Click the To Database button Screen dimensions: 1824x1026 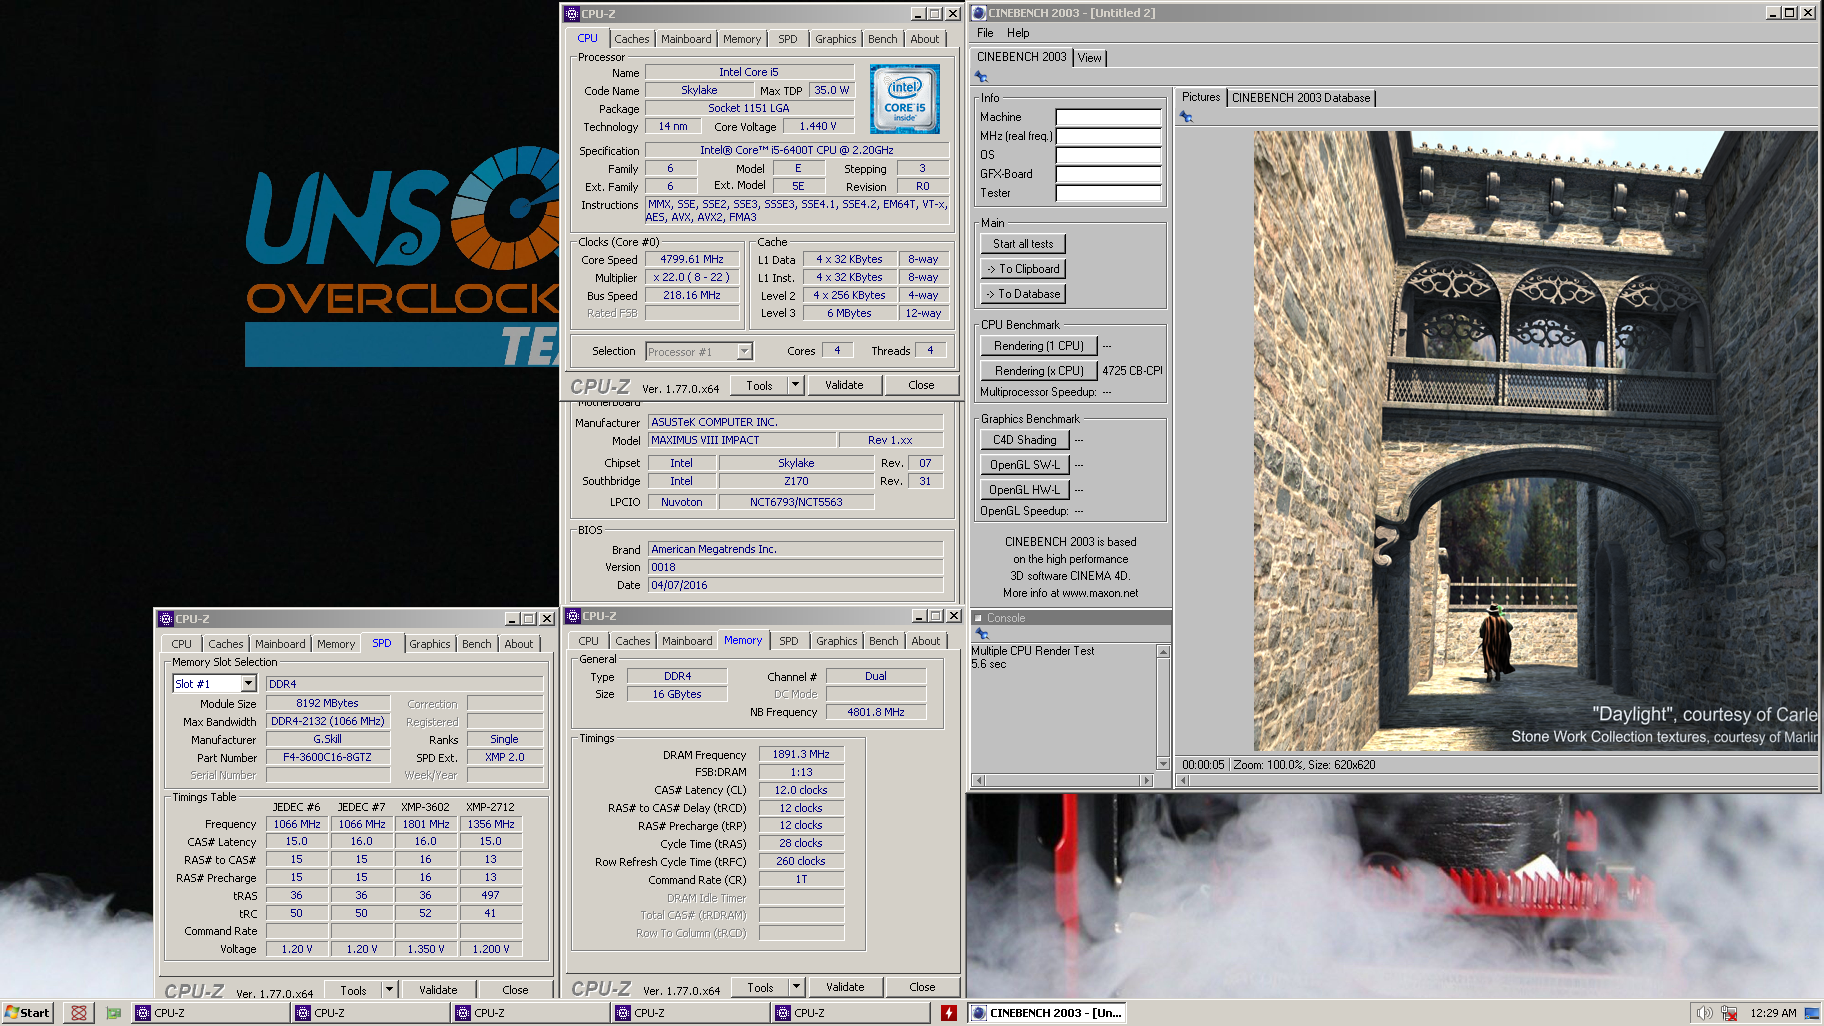(x=1023, y=294)
